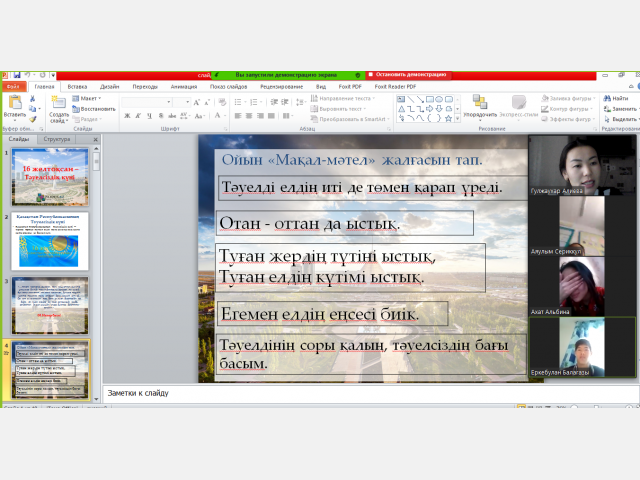This screenshot has height=480, width=640.
Task: Click the Восстановить reset button
Action: 94,109
